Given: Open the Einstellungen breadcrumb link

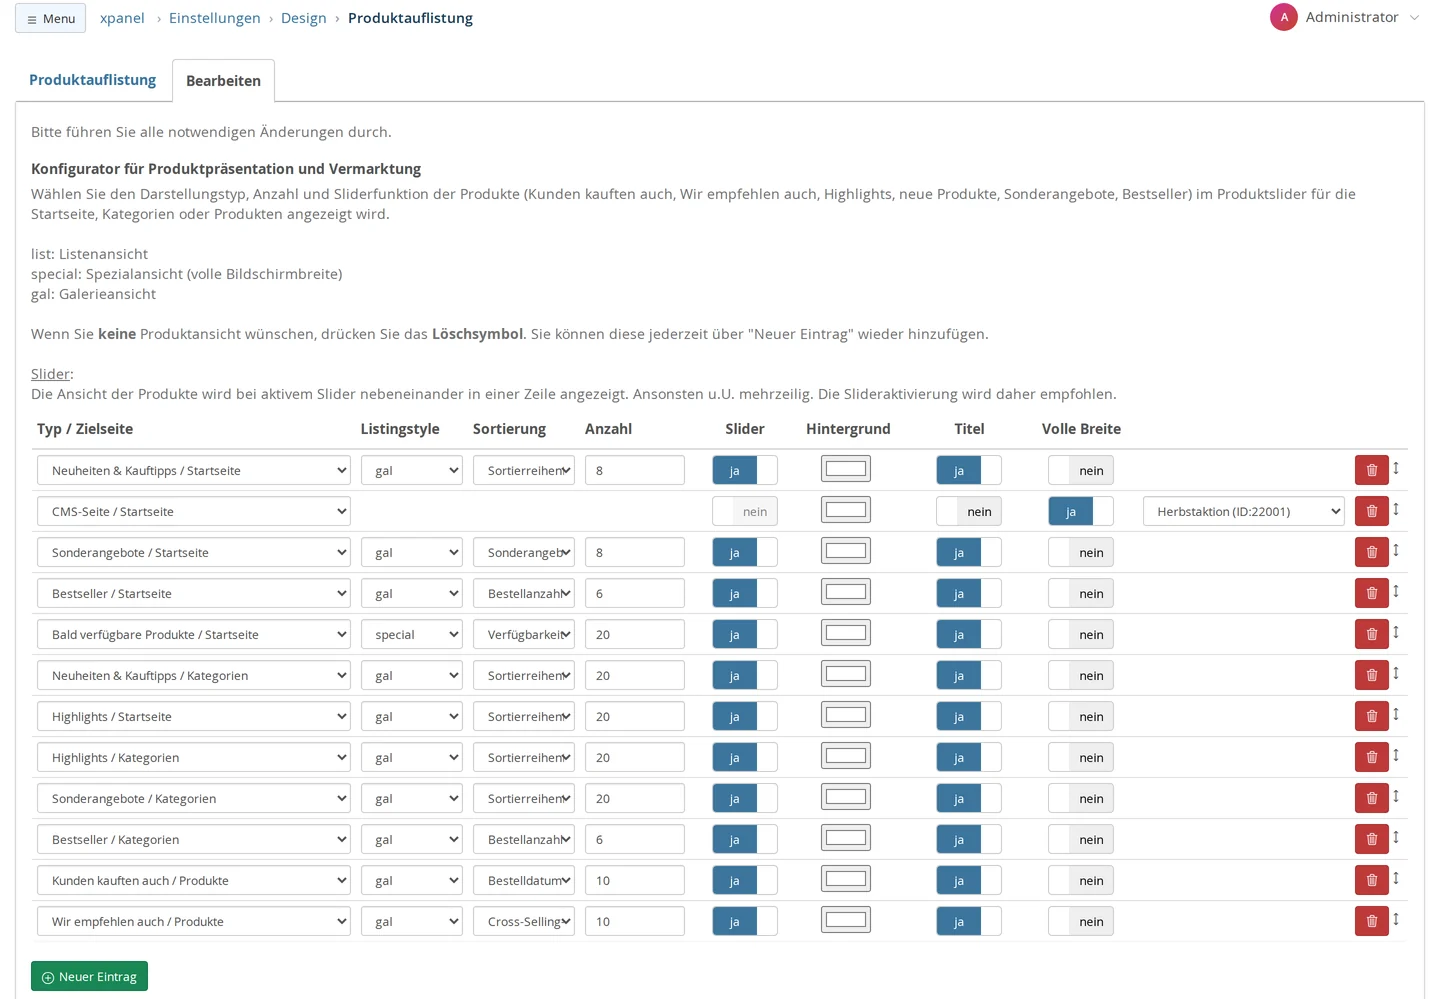Looking at the screenshot, I should 215,18.
